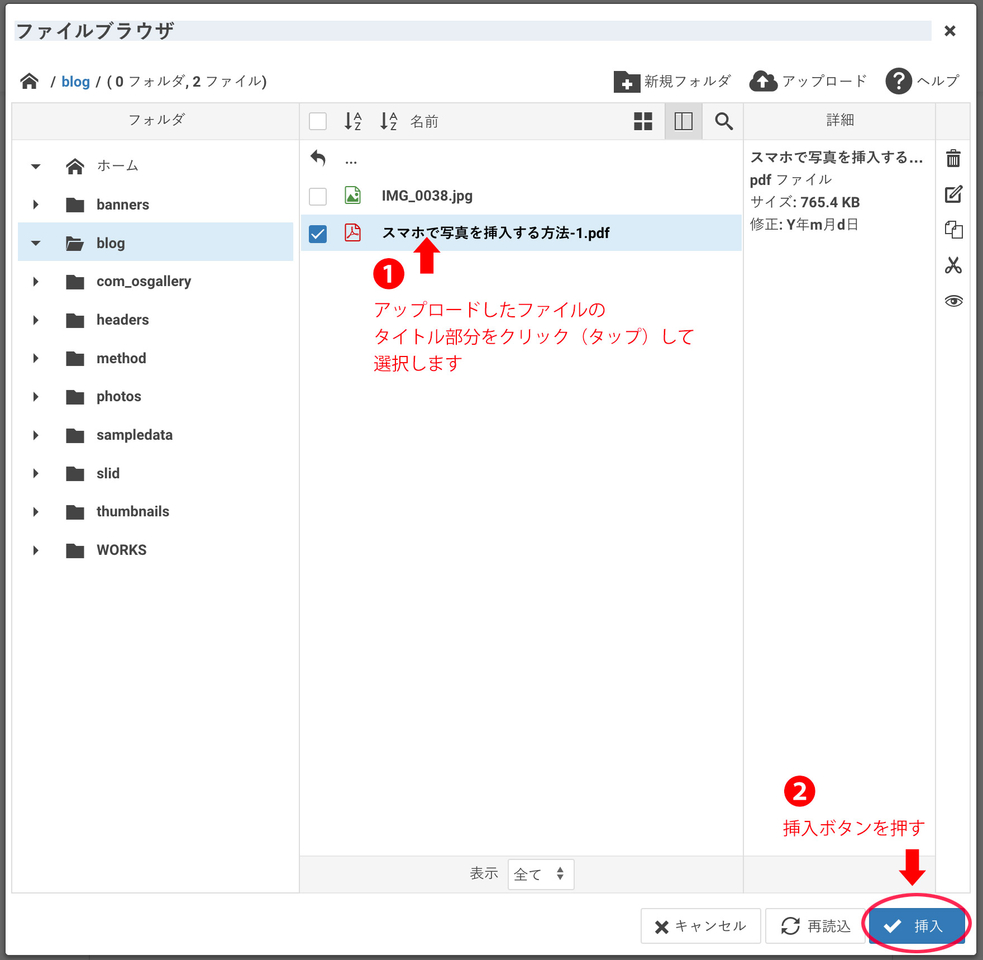
Task: Click the アップロード toolbar button
Action: [808, 81]
